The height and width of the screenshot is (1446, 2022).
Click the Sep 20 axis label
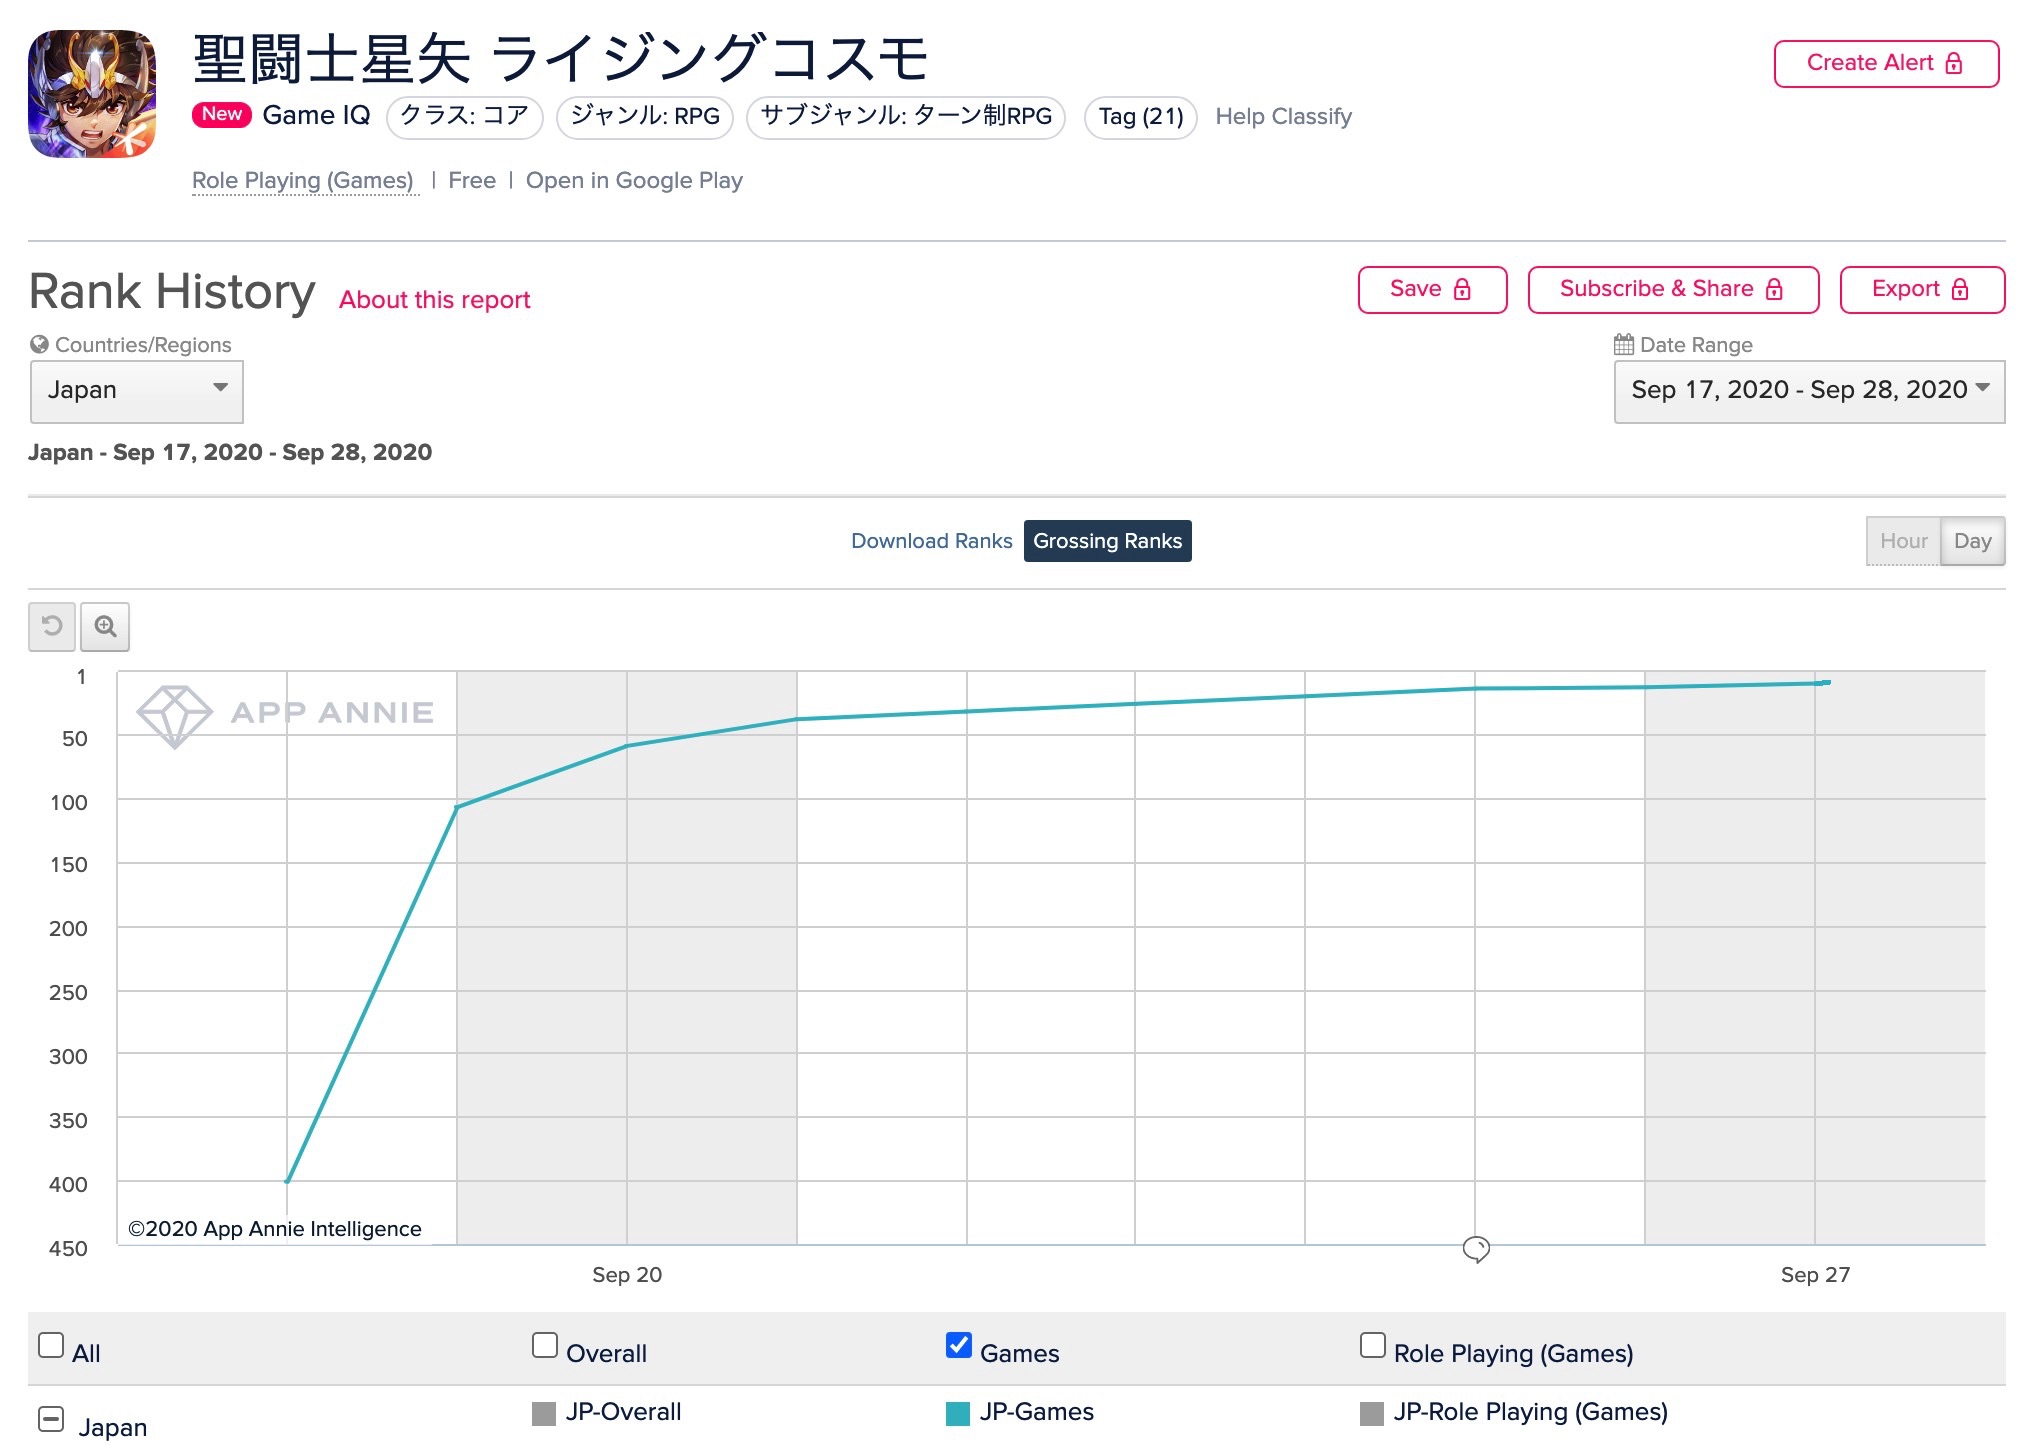pyautogui.click(x=627, y=1275)
